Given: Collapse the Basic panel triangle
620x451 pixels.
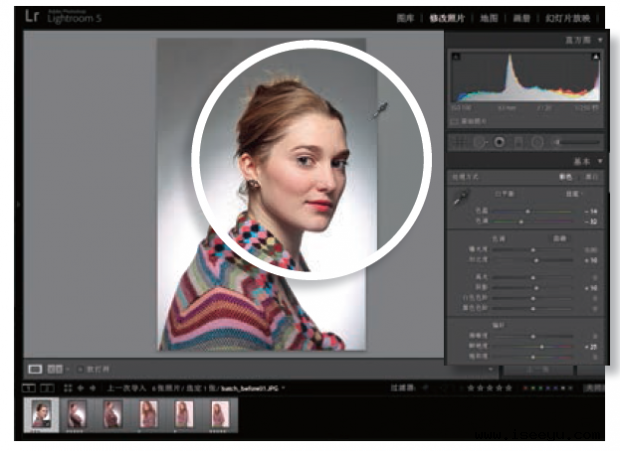Looking at the screenshot, I should (600, 161).
